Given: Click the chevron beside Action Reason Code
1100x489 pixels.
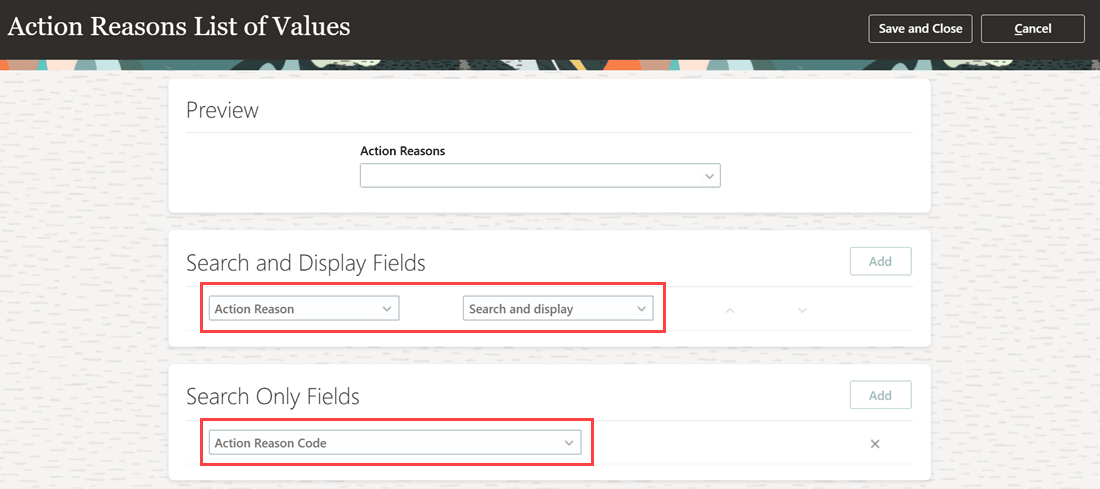Looking at the screenshot, I should (x=569, y=443).
